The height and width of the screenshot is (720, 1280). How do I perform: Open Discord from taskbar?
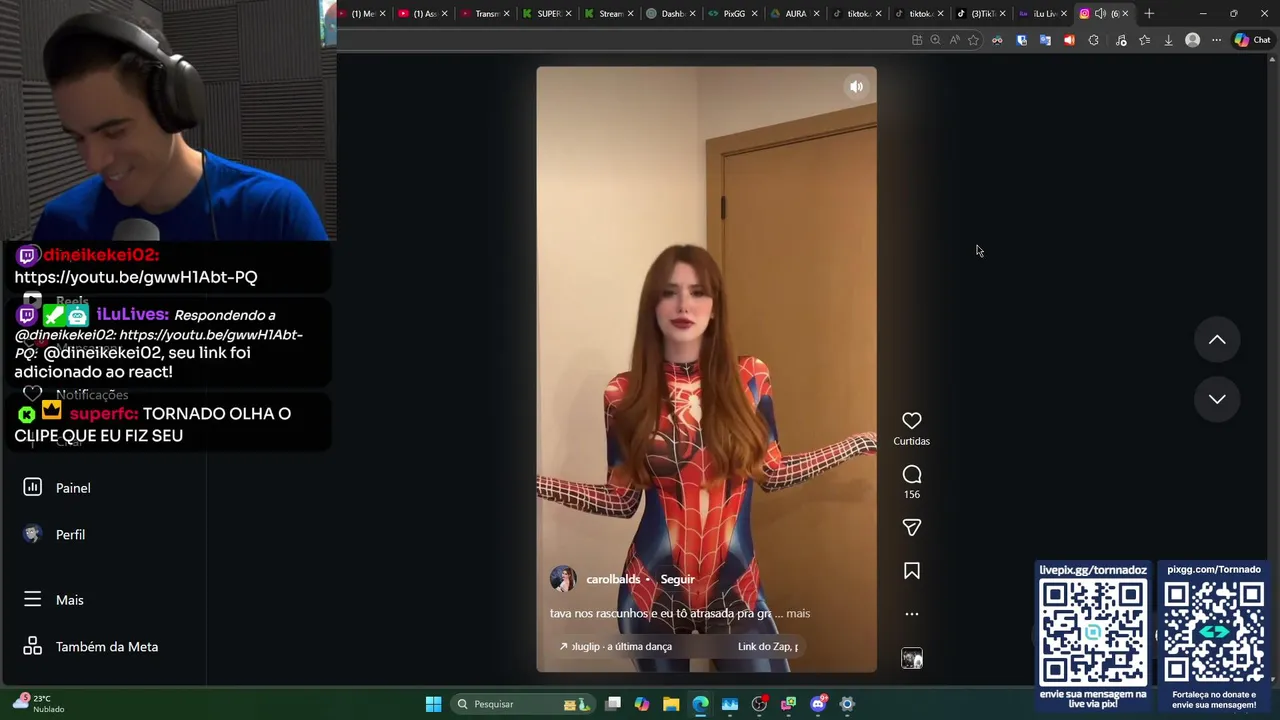(818, 704)
